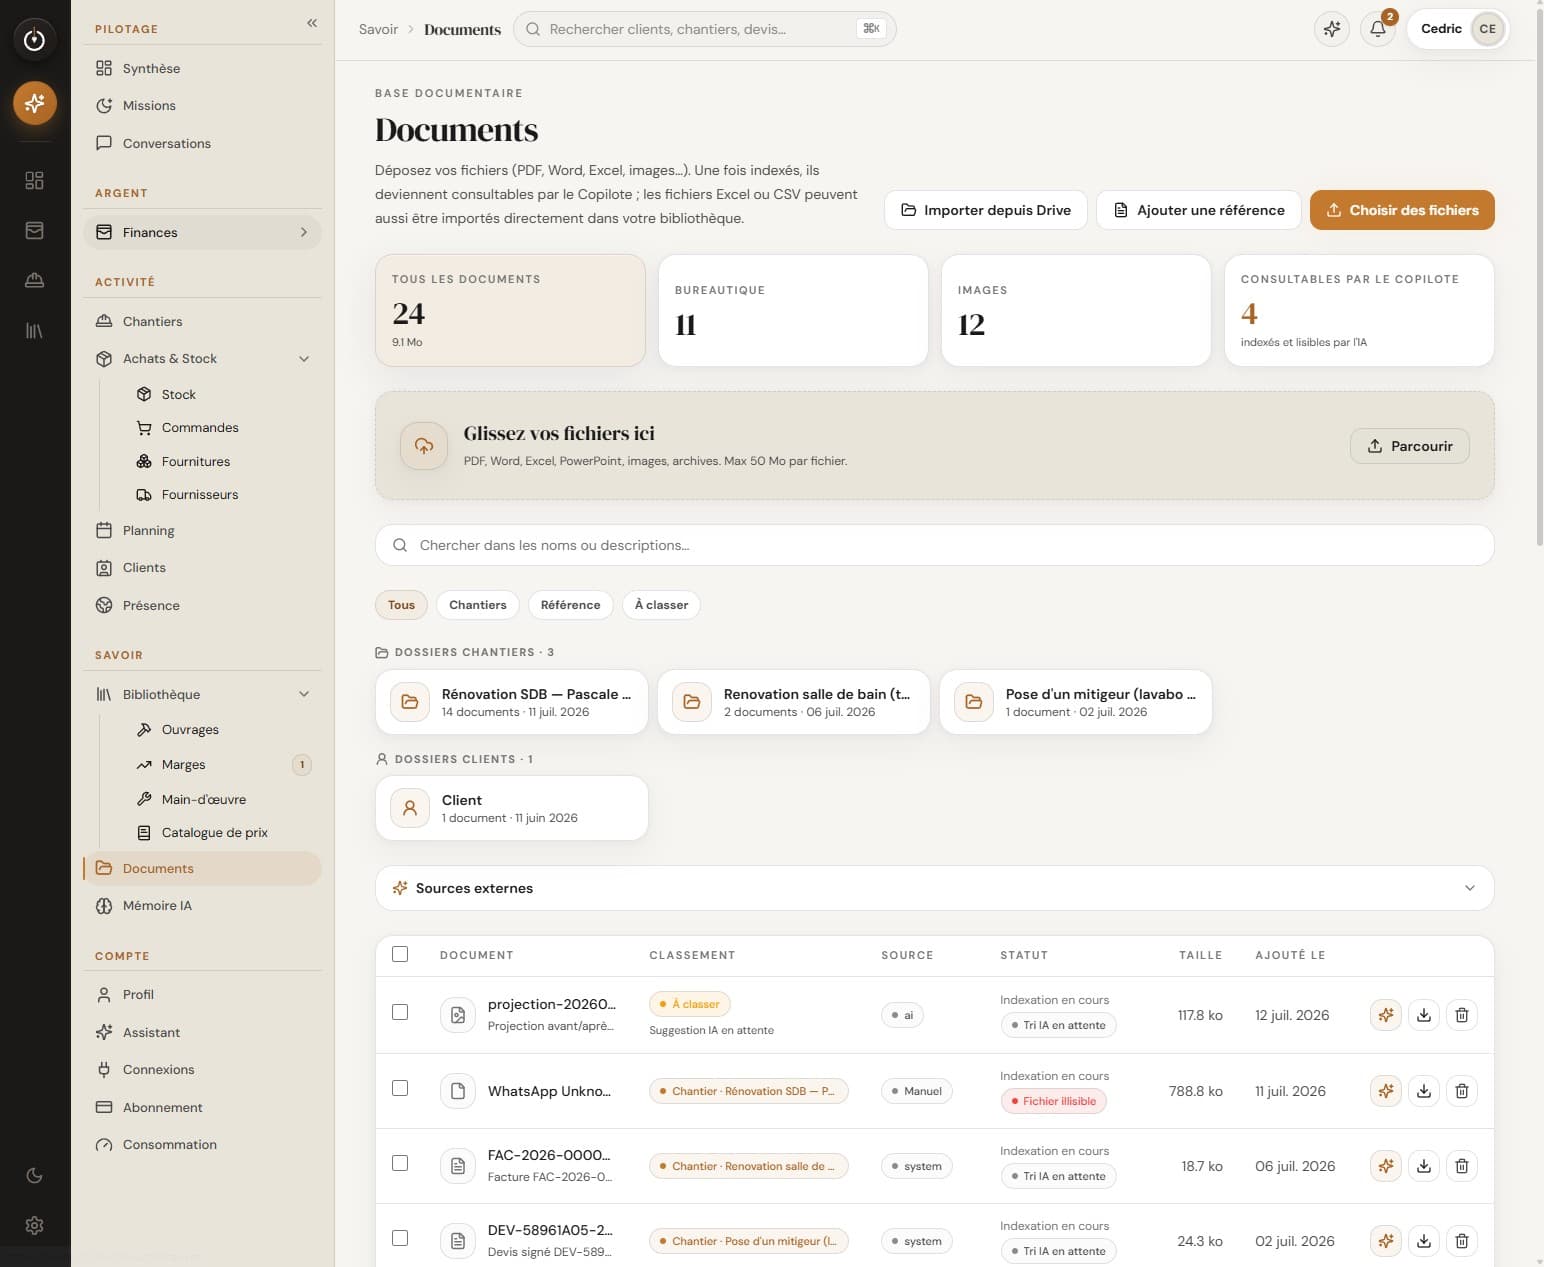This screenshot has height=1267, width=1544.
Task: Select the grid dashboard icon in dark rail
Action: (x=34, y=180)
